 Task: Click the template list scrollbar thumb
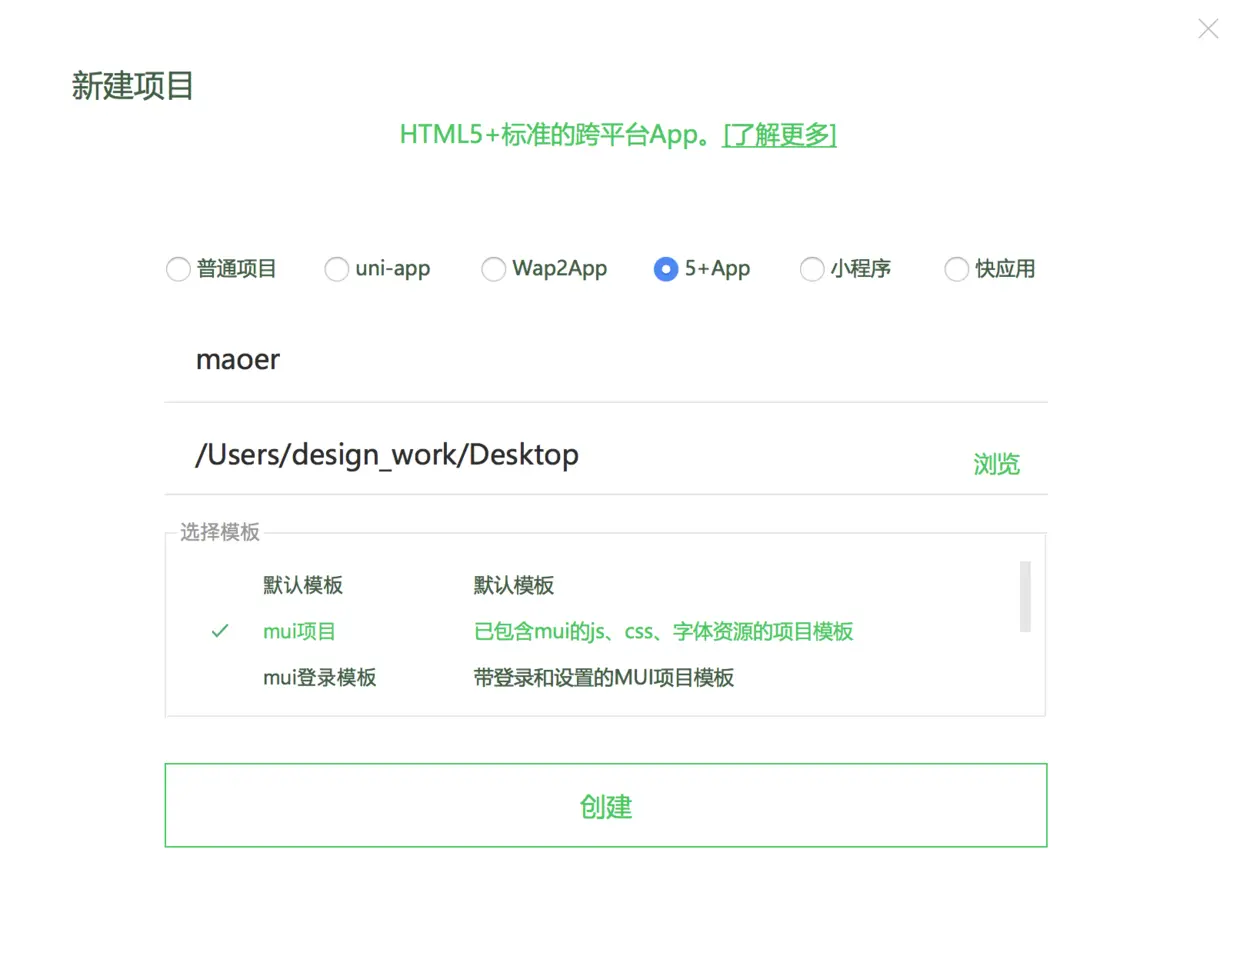tap(1025, 597)
